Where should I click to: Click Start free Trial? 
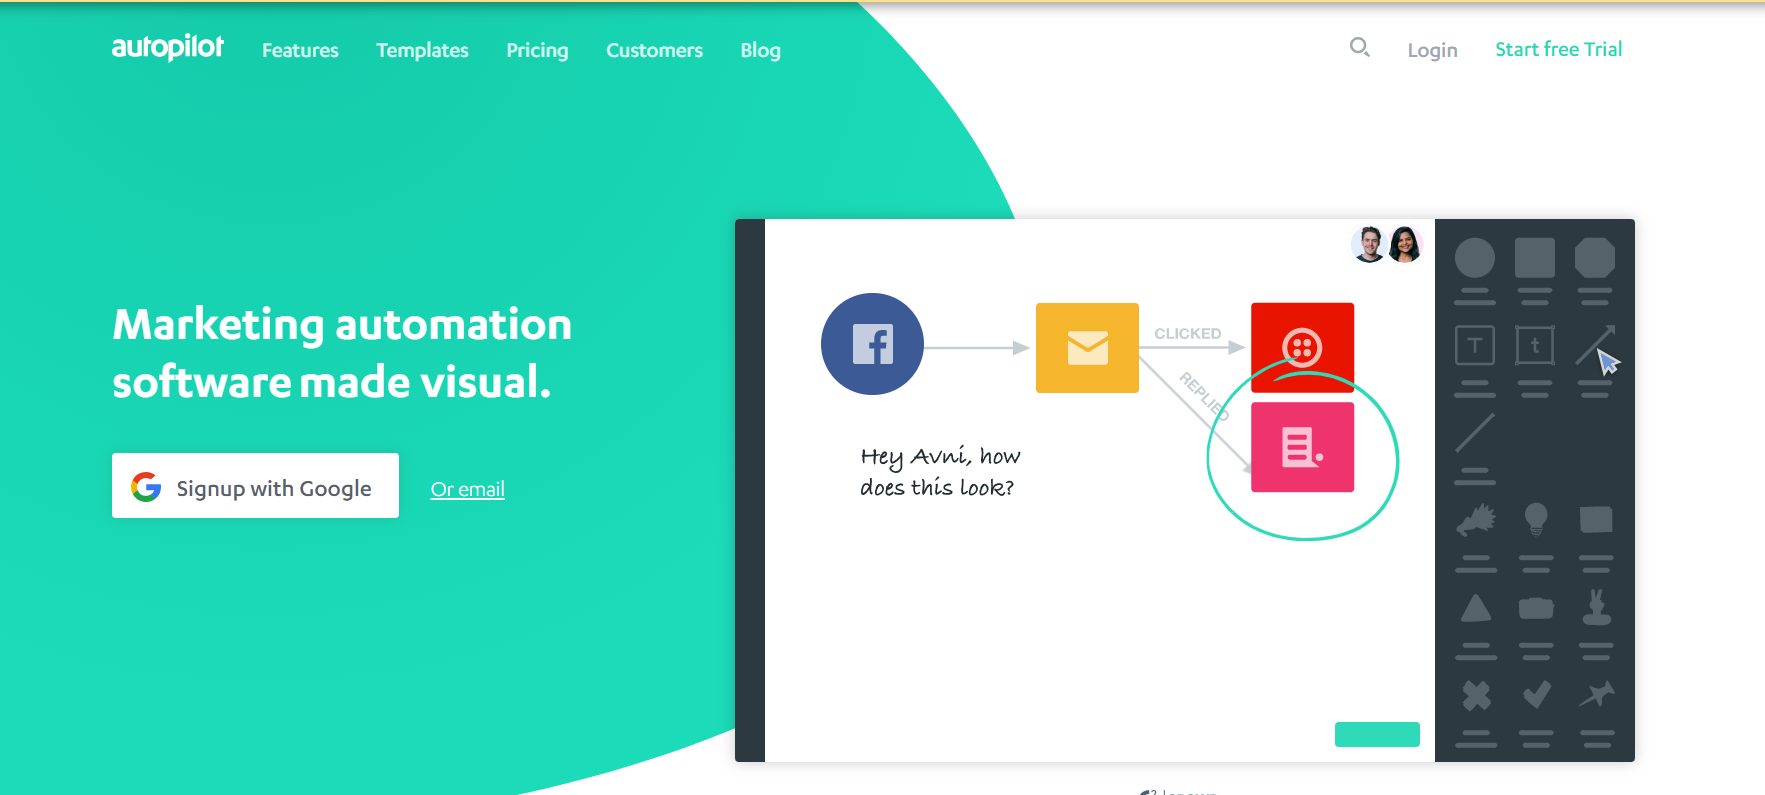[1558, 49]
